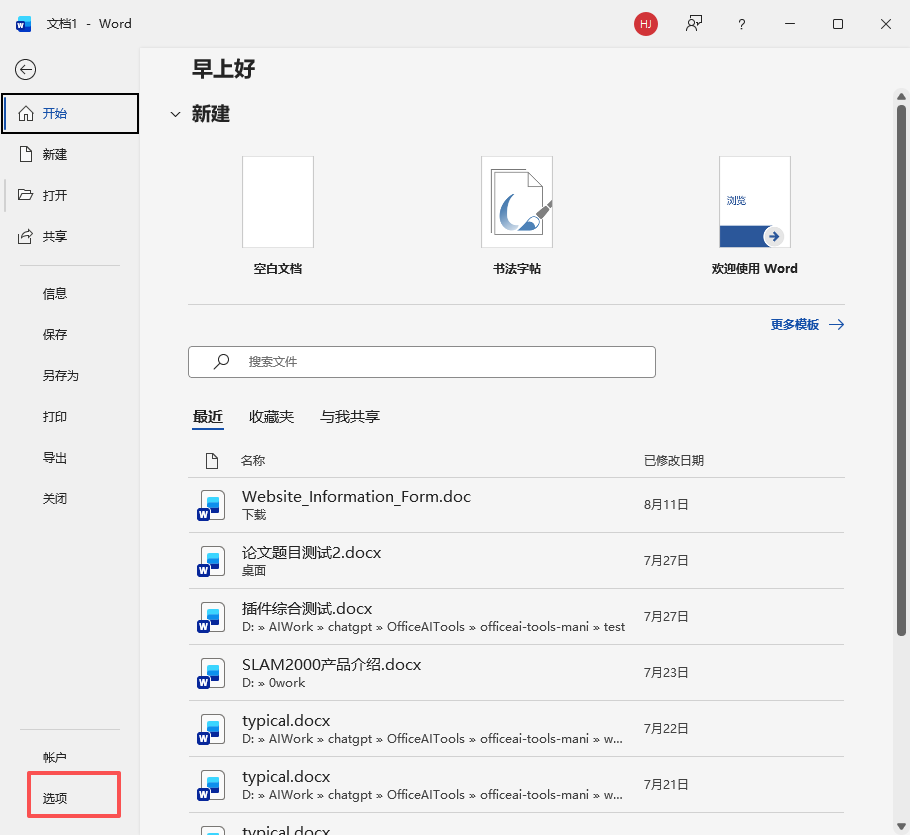Click the back arrow to return to document
The width and height of the screenshot is (910, 835).
(x=26, y=70)
